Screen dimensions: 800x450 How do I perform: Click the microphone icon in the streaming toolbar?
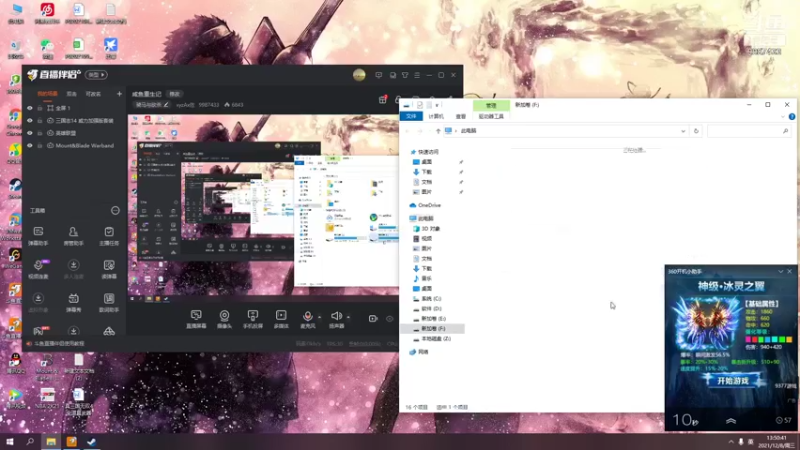click(x=307, y=316)
